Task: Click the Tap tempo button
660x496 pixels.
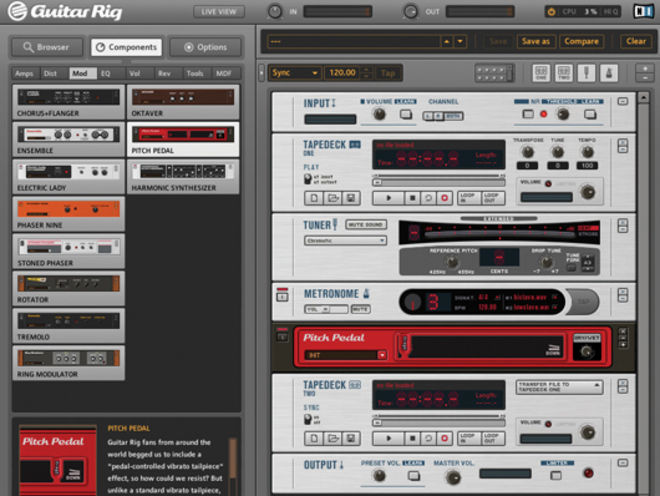Action: [388, 73]
